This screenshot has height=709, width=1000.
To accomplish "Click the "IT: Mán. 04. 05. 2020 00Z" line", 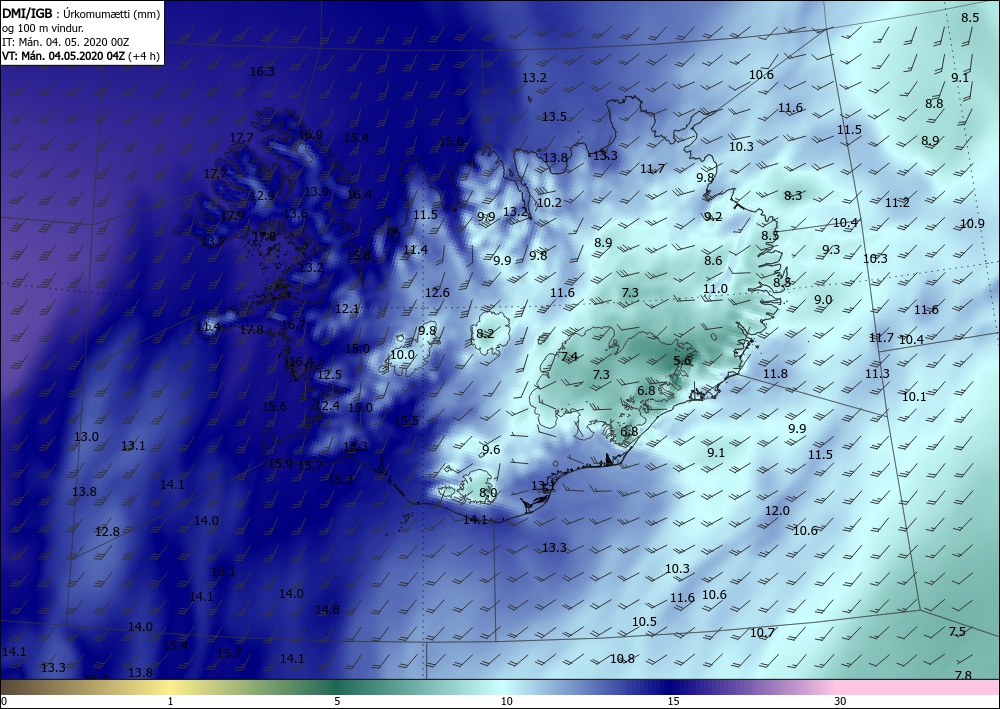I will tap(66, 42).
